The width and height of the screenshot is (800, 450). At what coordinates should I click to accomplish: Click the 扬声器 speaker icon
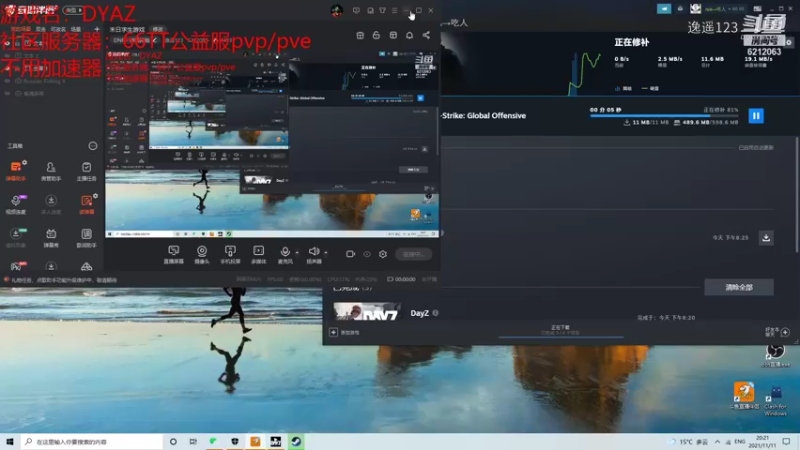313,252
